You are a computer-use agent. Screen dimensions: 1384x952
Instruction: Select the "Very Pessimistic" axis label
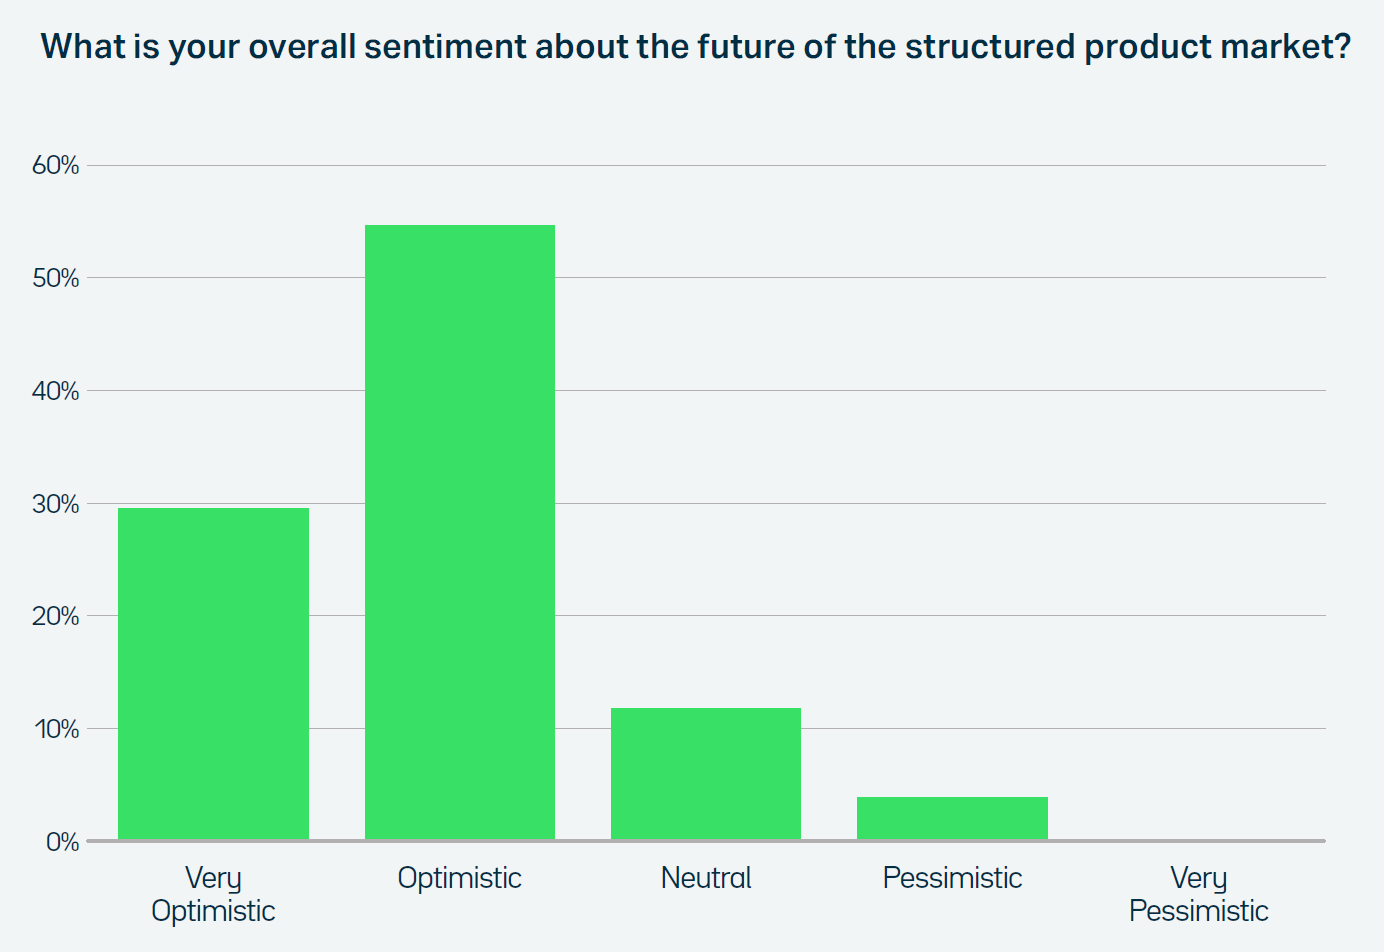(1198, 894)
